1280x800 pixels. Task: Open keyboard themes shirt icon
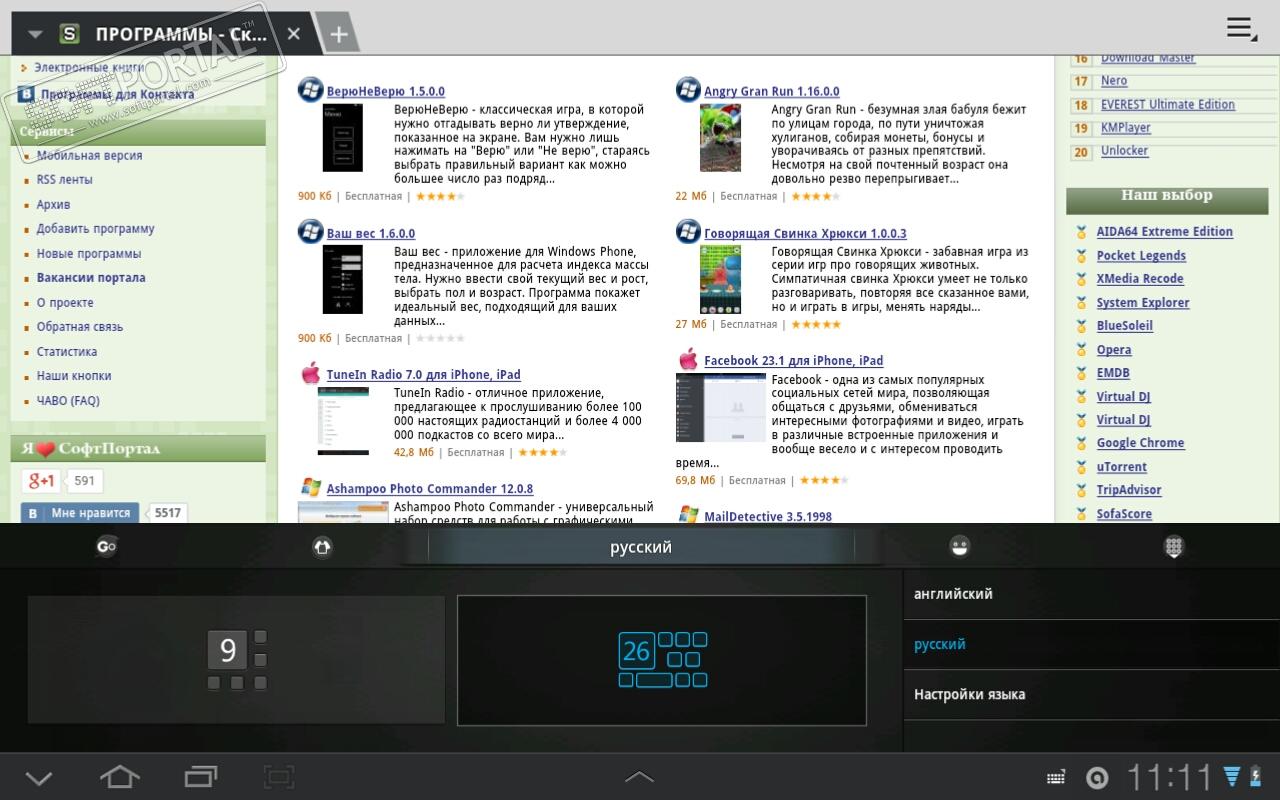point(322,546)
